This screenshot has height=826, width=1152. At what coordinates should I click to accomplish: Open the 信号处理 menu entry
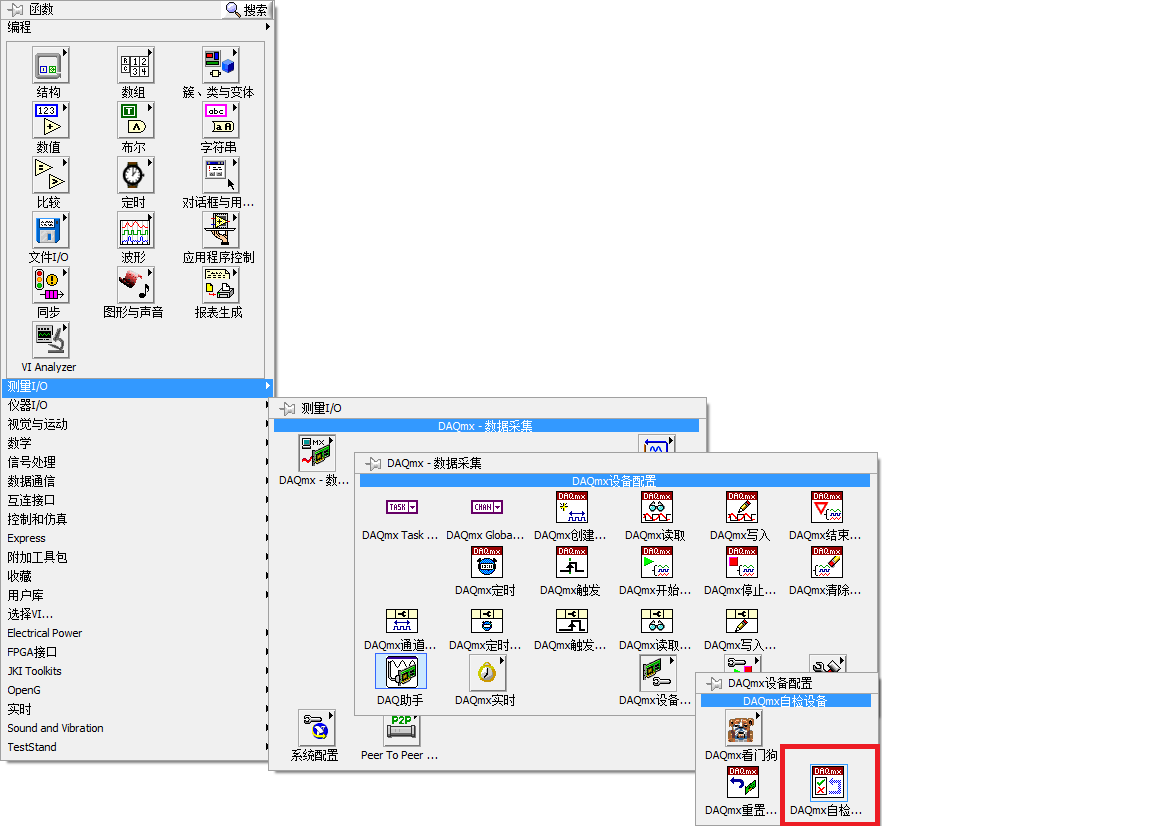pos(138,462)
